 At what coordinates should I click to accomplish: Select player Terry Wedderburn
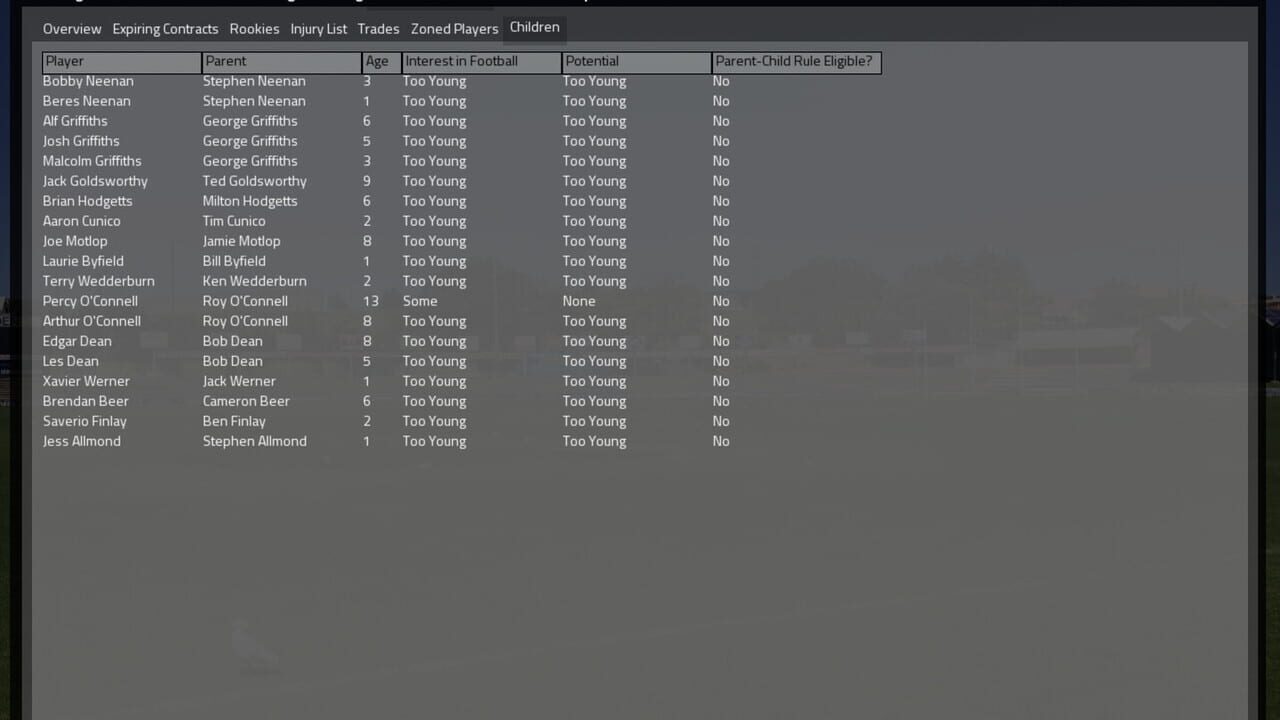99,281
